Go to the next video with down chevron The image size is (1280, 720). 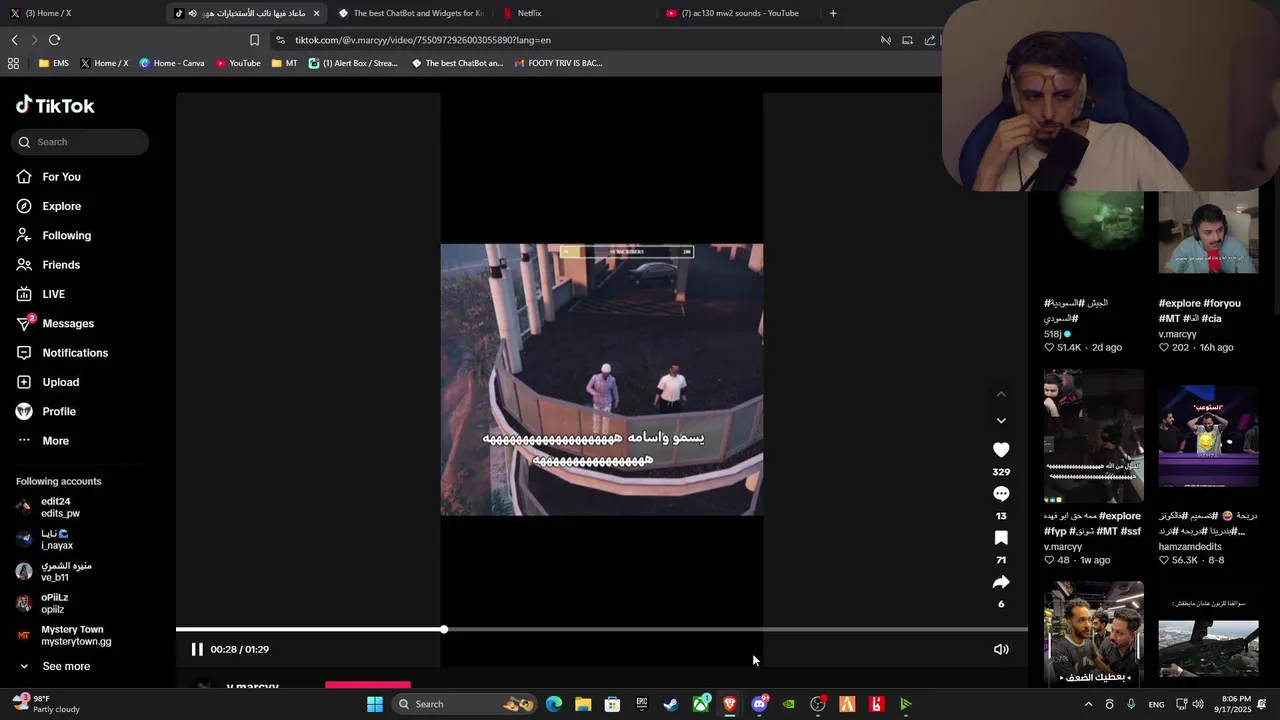1001,421
